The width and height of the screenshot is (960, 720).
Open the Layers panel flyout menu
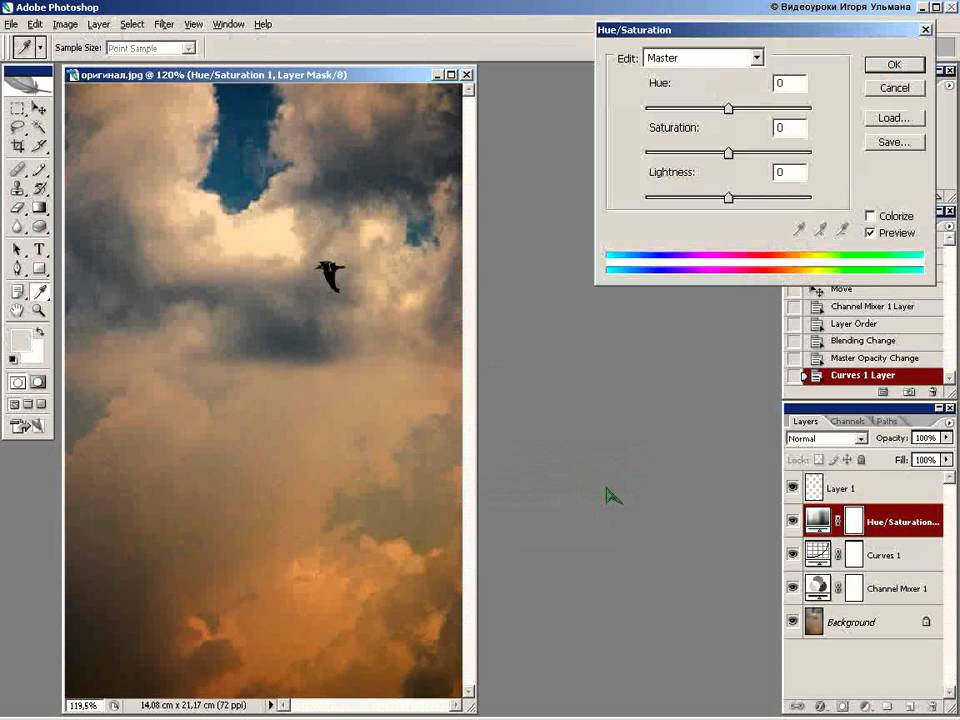coord(949,422)
